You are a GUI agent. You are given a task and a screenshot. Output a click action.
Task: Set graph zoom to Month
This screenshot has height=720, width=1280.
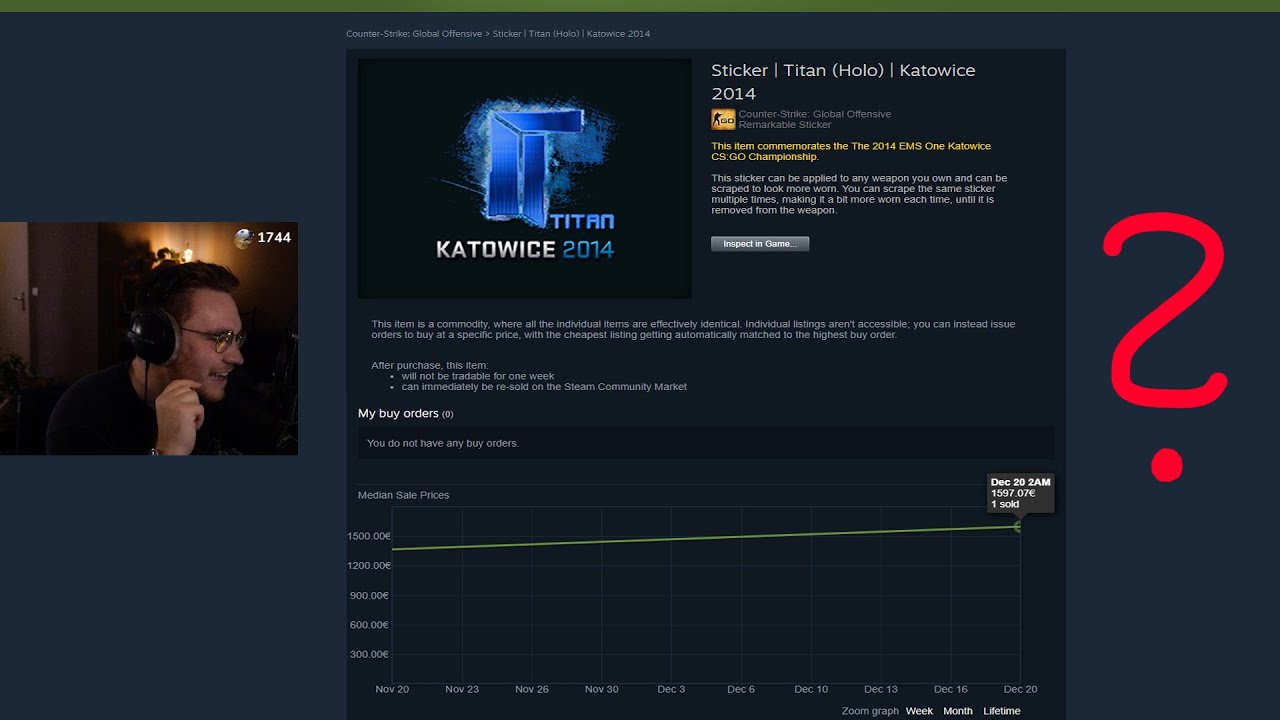(958, 711)
